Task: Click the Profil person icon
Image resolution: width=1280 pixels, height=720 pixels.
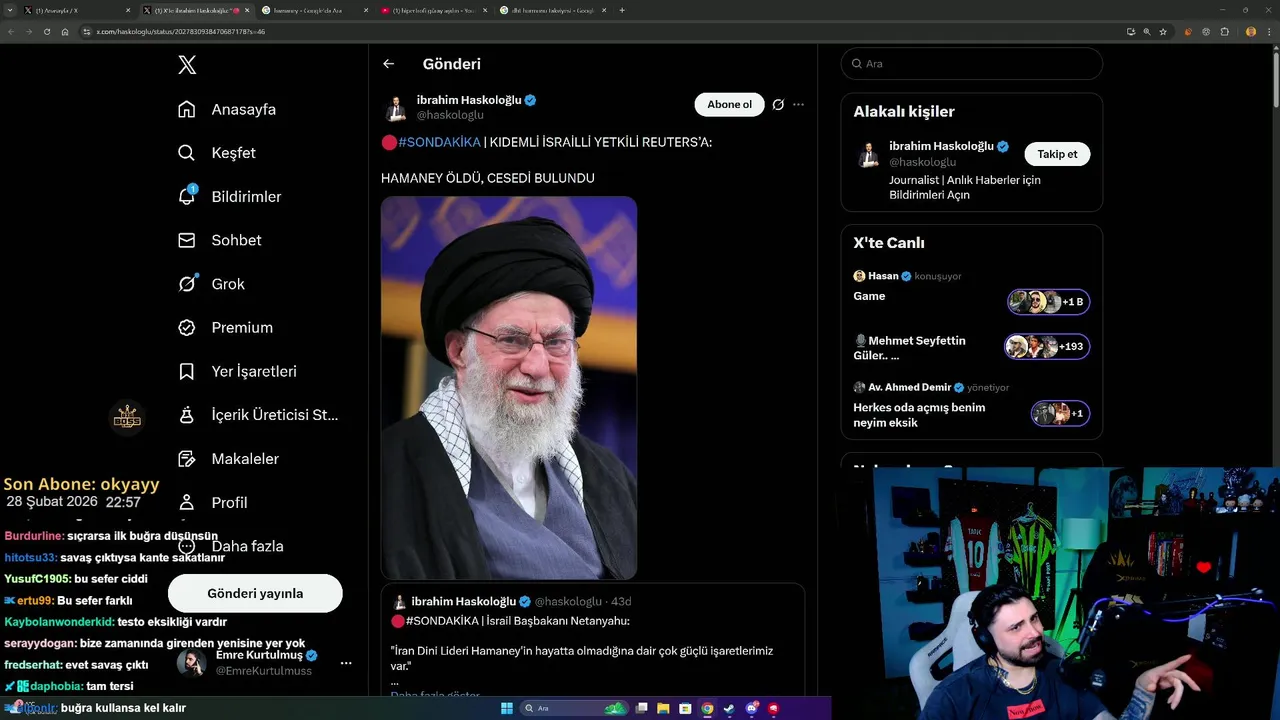Action: [187, 502]
